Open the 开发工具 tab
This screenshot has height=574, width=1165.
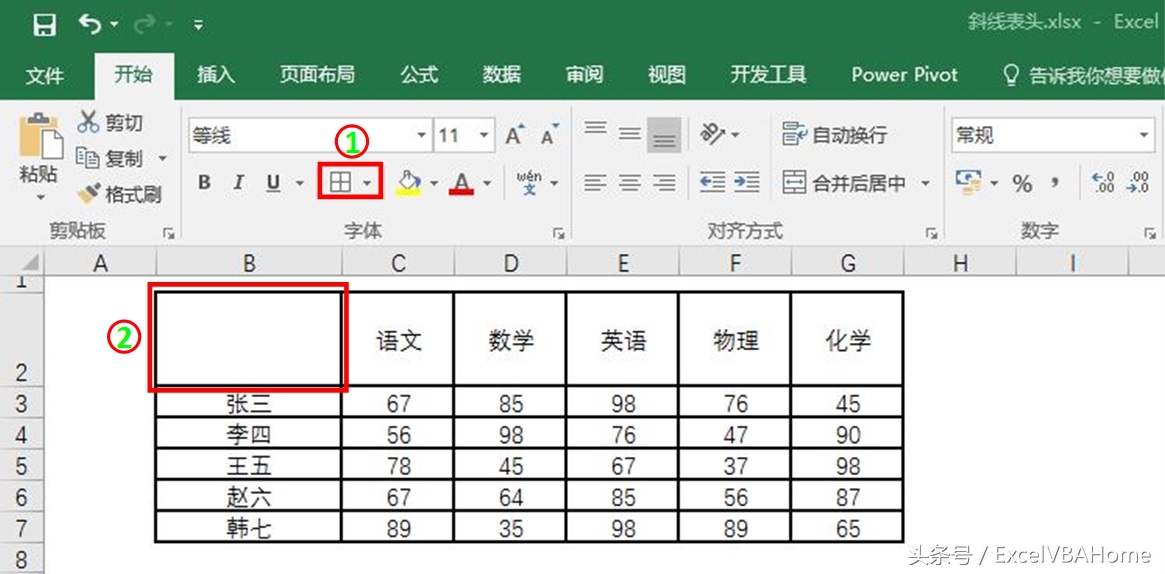[x=768, y=75]
